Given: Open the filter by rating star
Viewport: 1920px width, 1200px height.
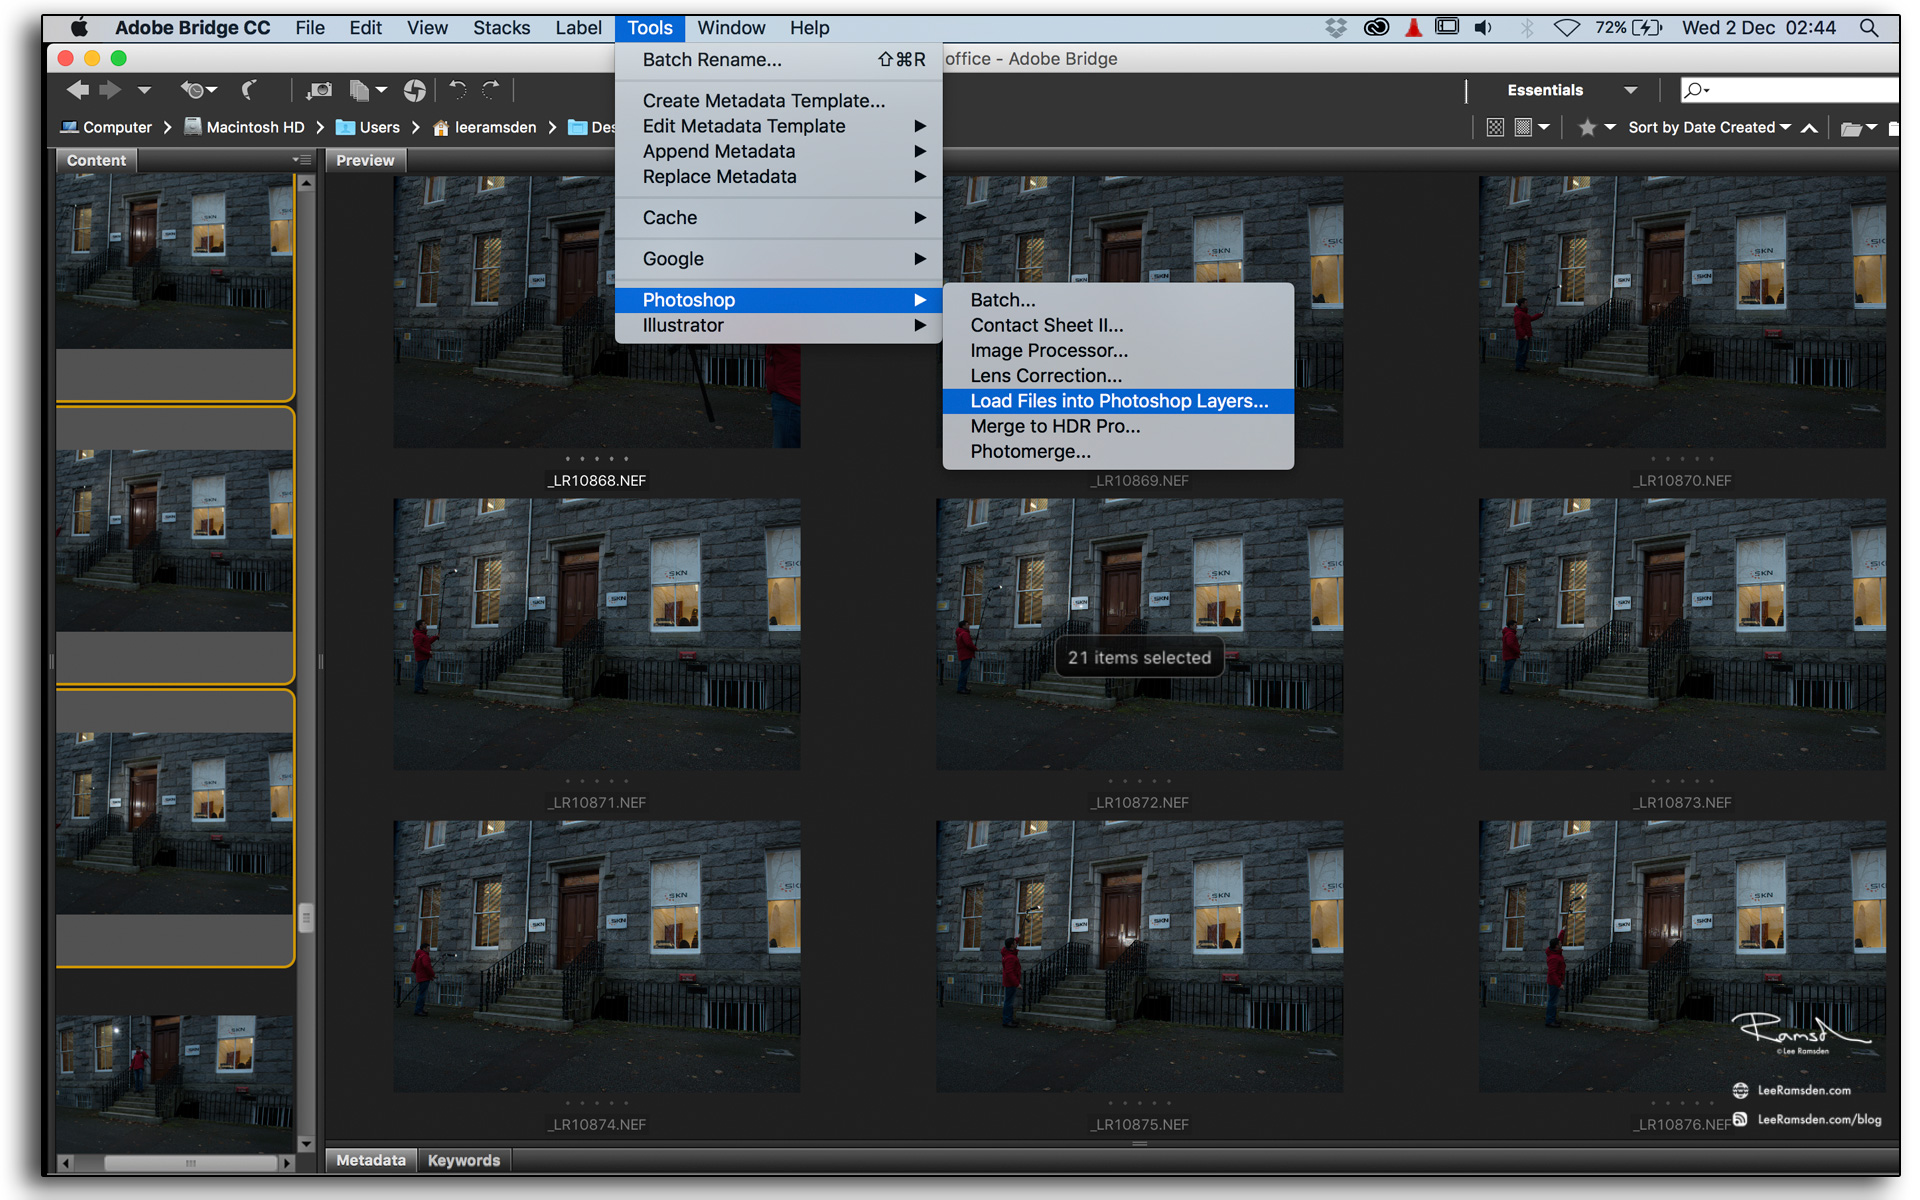Looking at the screenshot, I should tap(1587, 127).
